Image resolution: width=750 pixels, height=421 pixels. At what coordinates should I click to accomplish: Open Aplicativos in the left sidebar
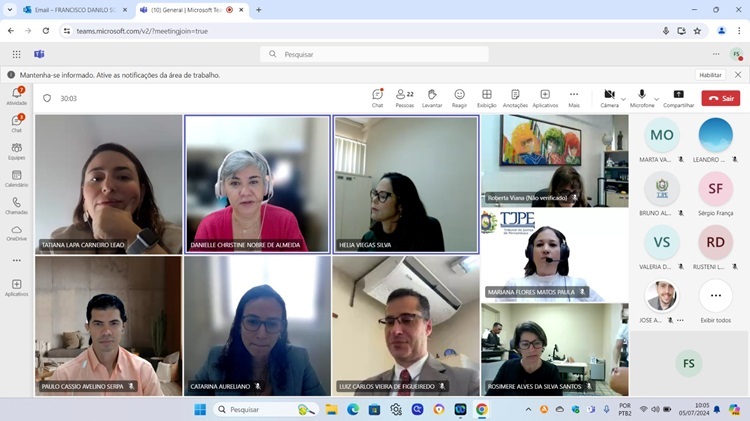(17, 288)
